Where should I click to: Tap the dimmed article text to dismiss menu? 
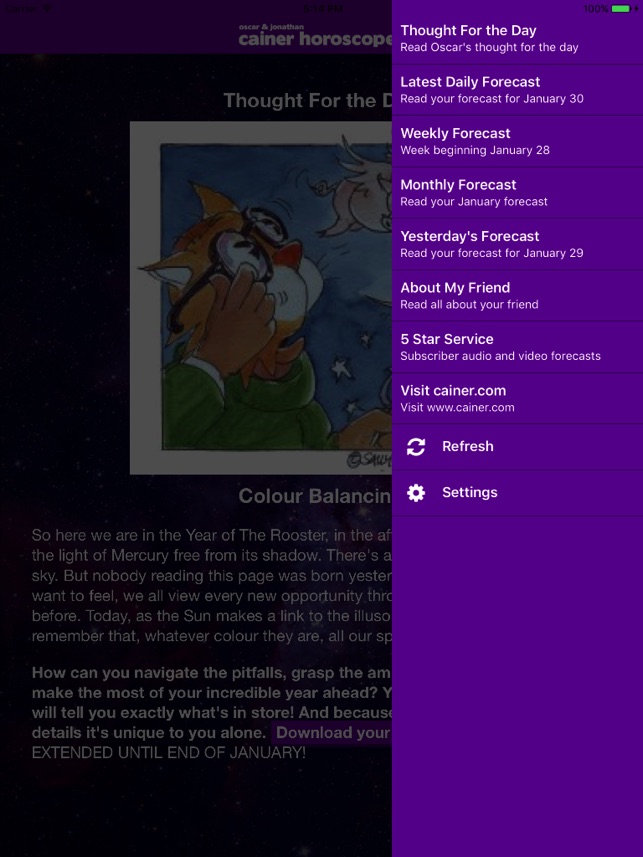(x=212, y=585)
